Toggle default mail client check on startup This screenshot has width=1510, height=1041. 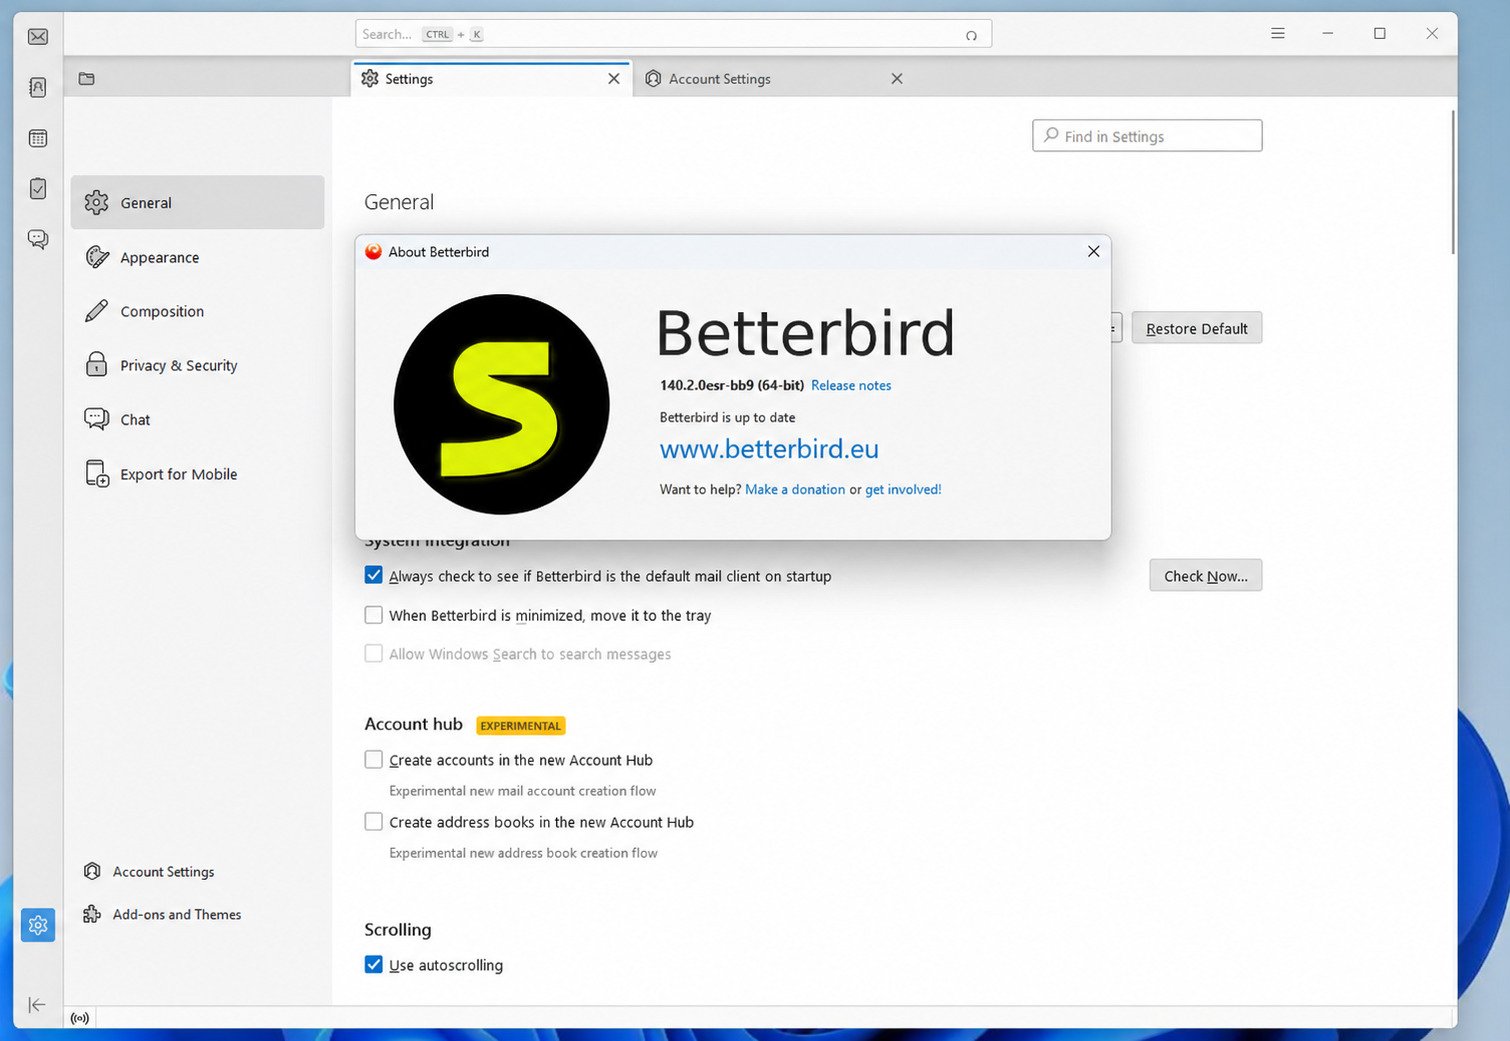coord(374,575)
